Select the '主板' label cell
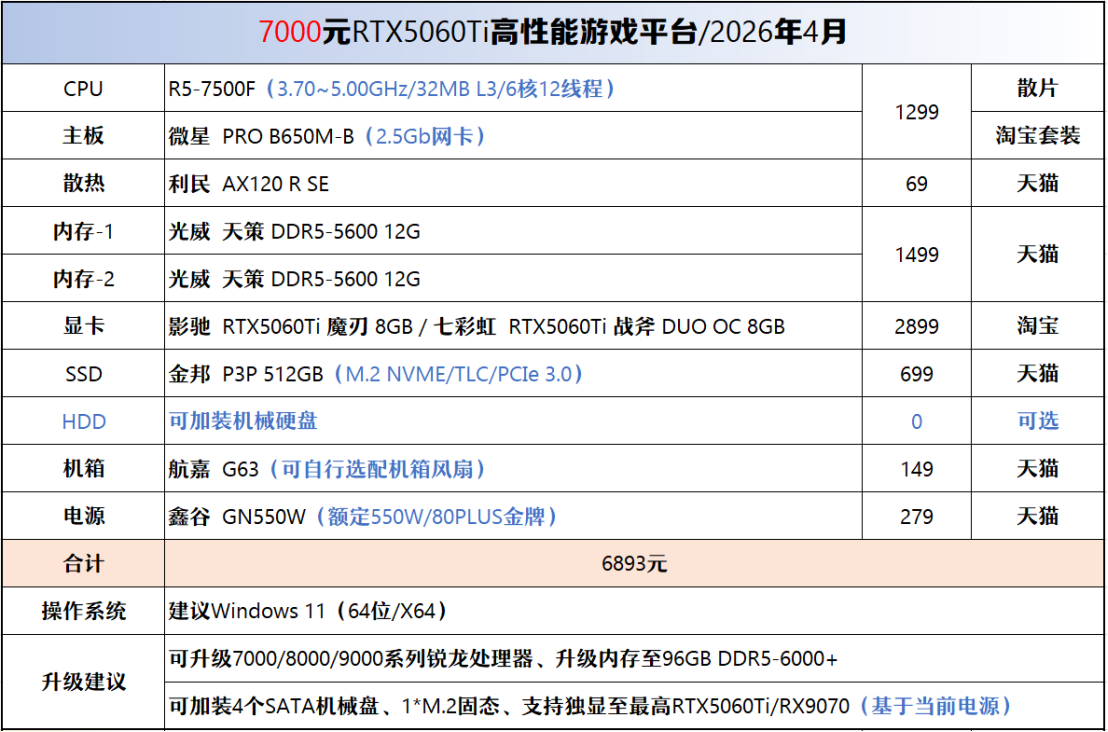The width and height of the screenshot is (1108, 732). (x=83, y=136)
